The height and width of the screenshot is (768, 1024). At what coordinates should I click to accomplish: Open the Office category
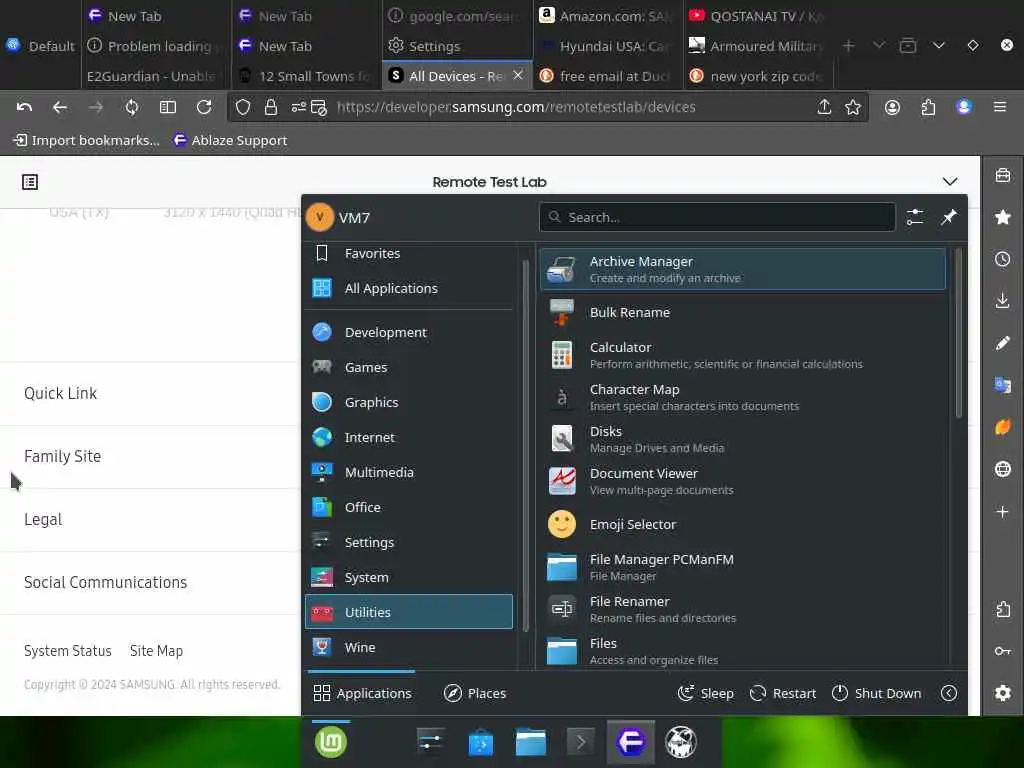(409, 507)
